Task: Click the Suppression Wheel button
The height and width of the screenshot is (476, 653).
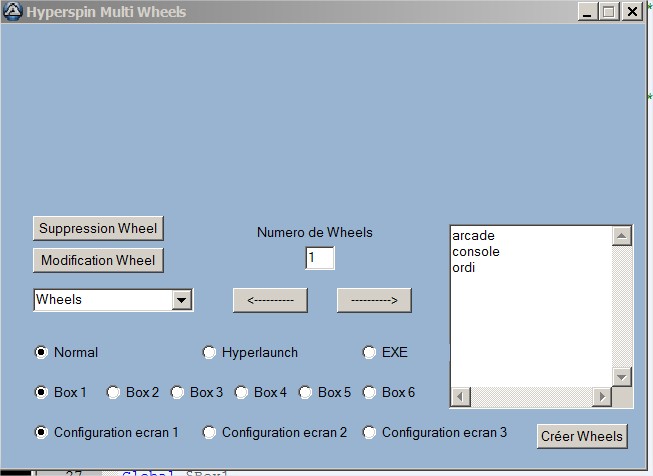Action: click(98, 228)
